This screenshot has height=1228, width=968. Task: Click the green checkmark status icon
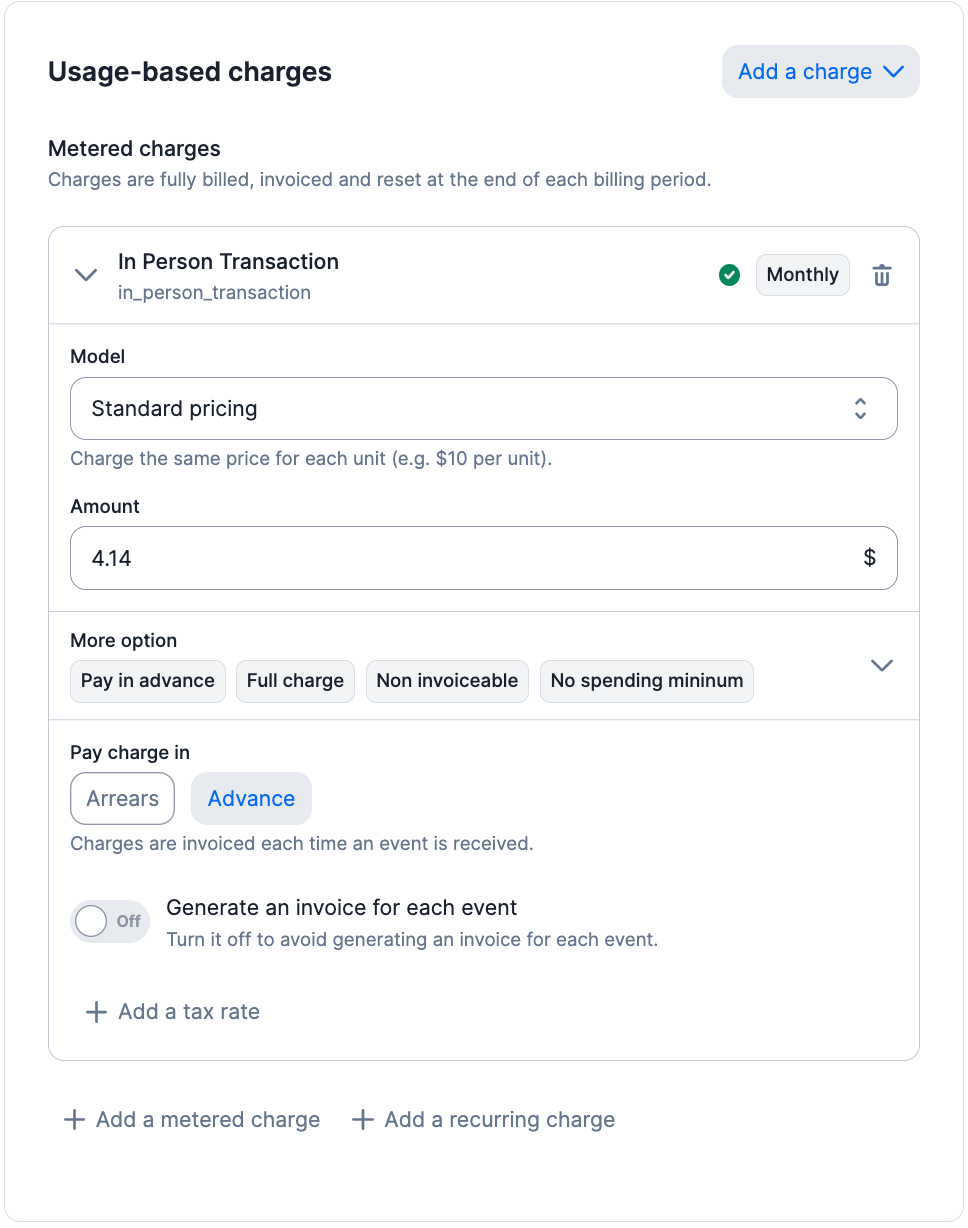[730, 275]
